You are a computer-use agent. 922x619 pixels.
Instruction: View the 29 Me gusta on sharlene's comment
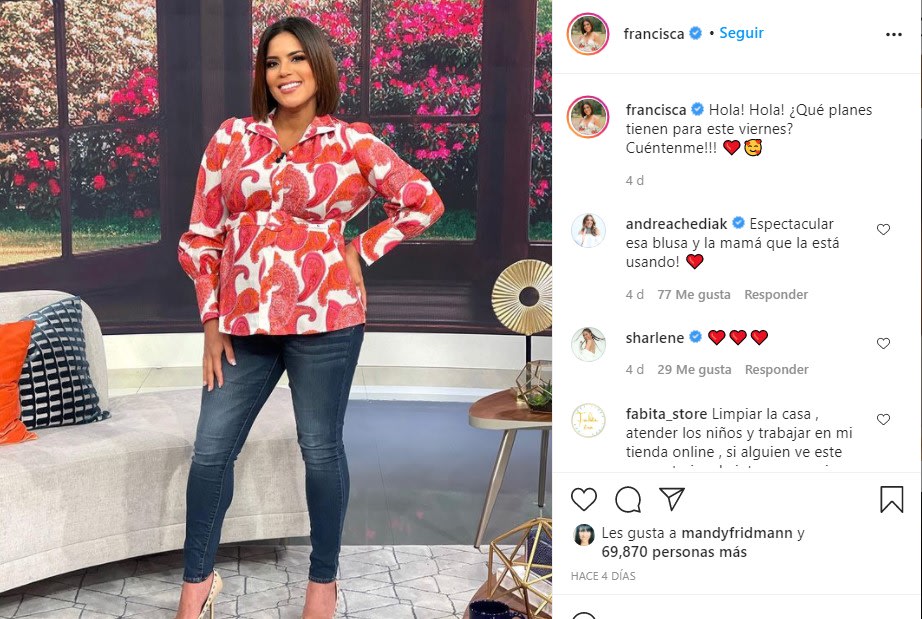coord(694,370)
